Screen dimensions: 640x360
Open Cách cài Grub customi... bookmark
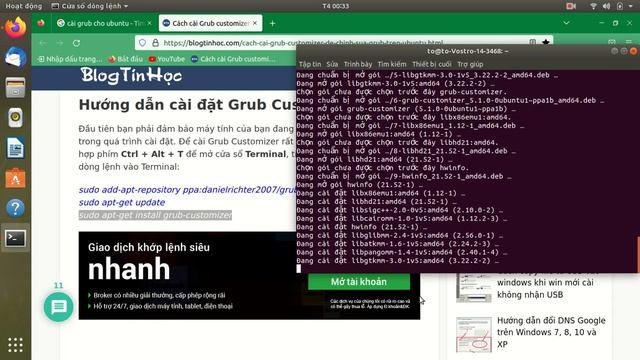point(233,59)
